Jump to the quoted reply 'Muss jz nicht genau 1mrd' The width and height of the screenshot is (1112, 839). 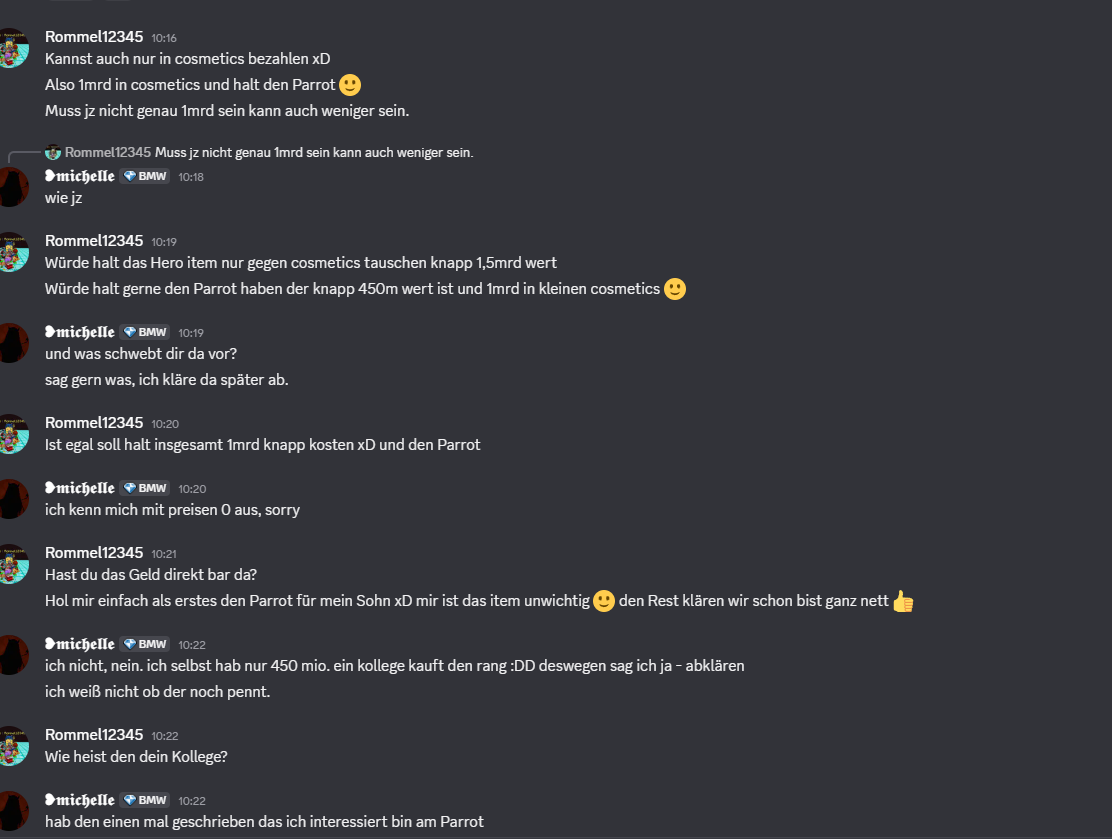[314, 152]
